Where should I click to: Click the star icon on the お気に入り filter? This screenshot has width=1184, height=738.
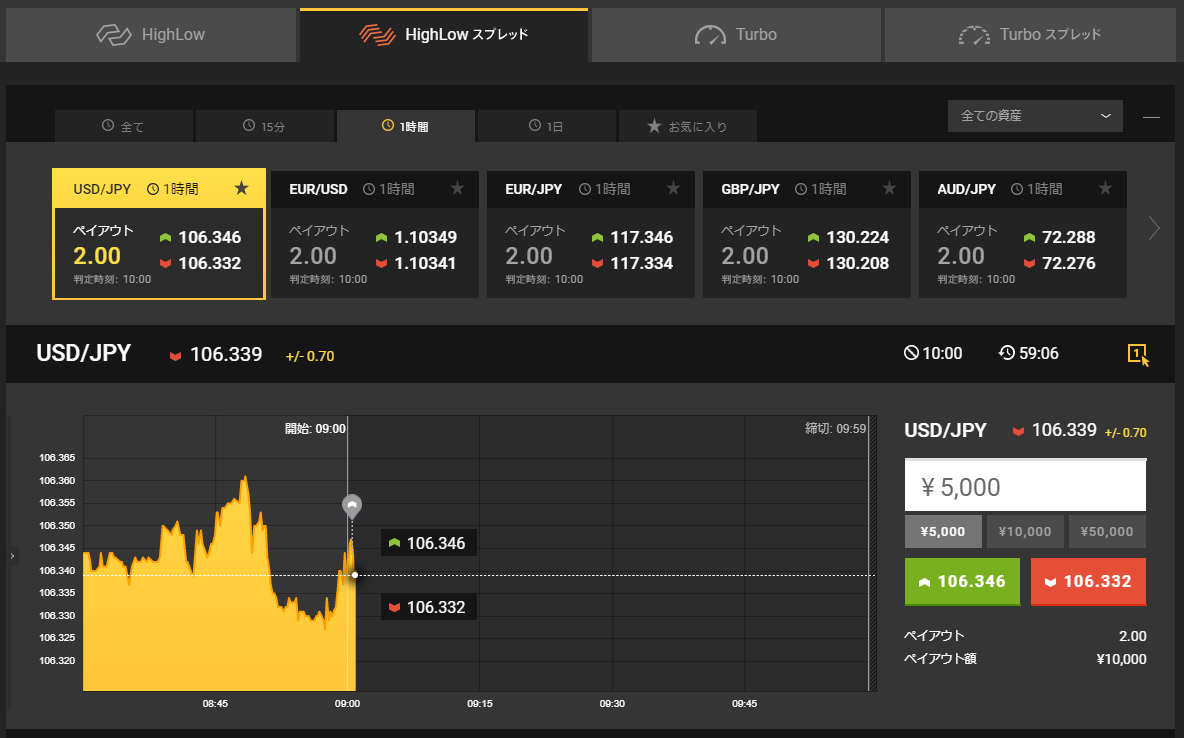[x=656, y=126]
